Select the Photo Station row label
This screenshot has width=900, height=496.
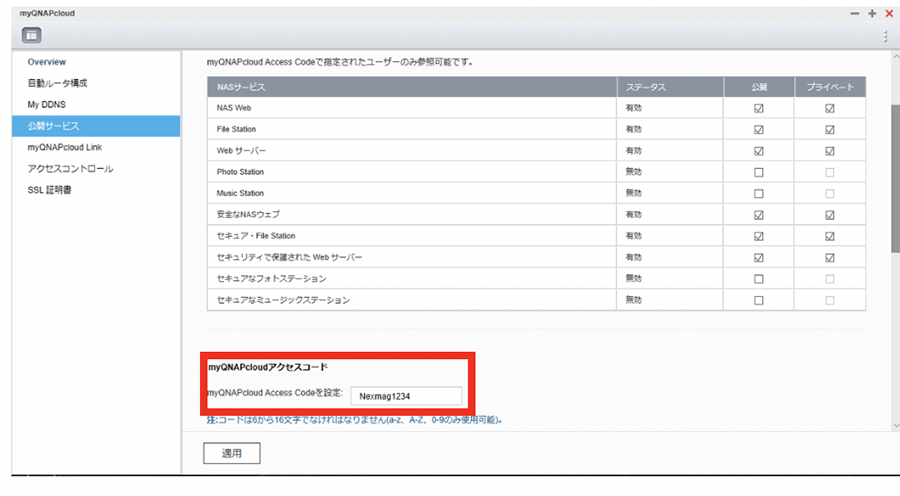point(240,172)
